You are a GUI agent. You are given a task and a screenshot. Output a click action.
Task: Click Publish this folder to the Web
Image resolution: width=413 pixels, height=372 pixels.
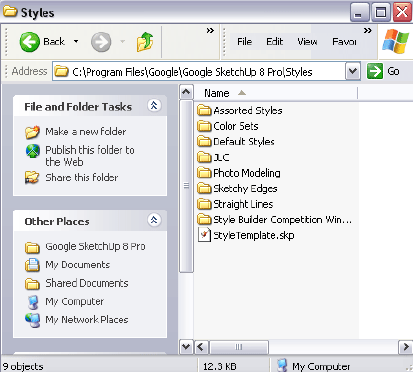click(x=90, y=156)
